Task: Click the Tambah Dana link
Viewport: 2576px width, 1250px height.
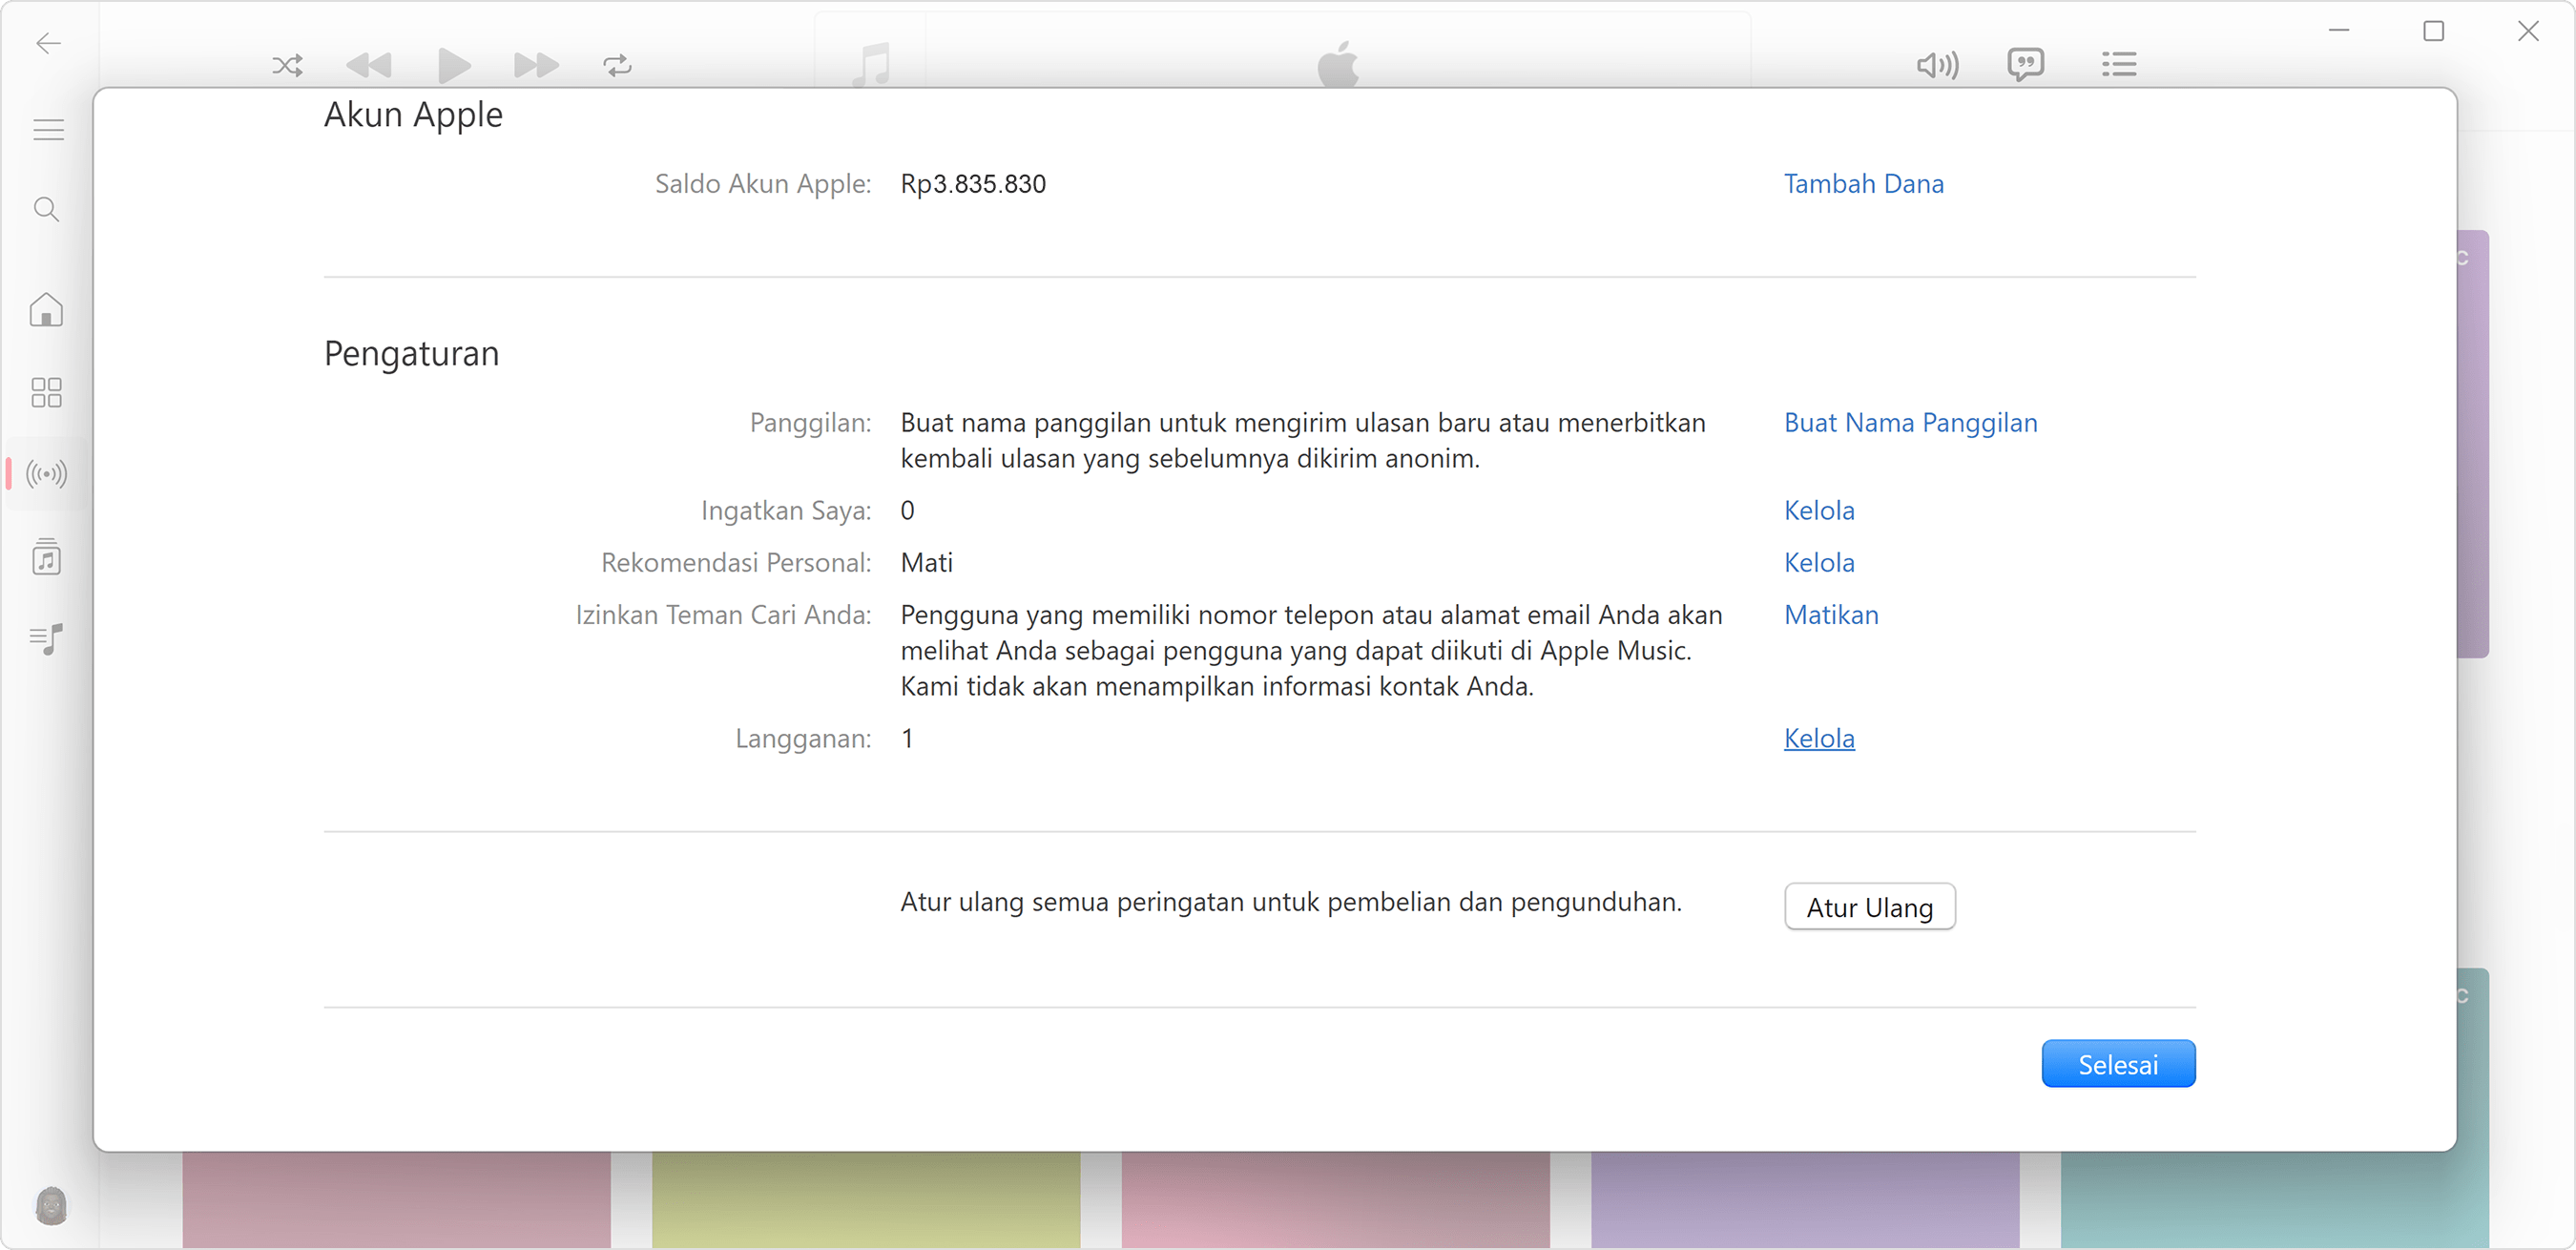Action: [x=1863, y=184]
